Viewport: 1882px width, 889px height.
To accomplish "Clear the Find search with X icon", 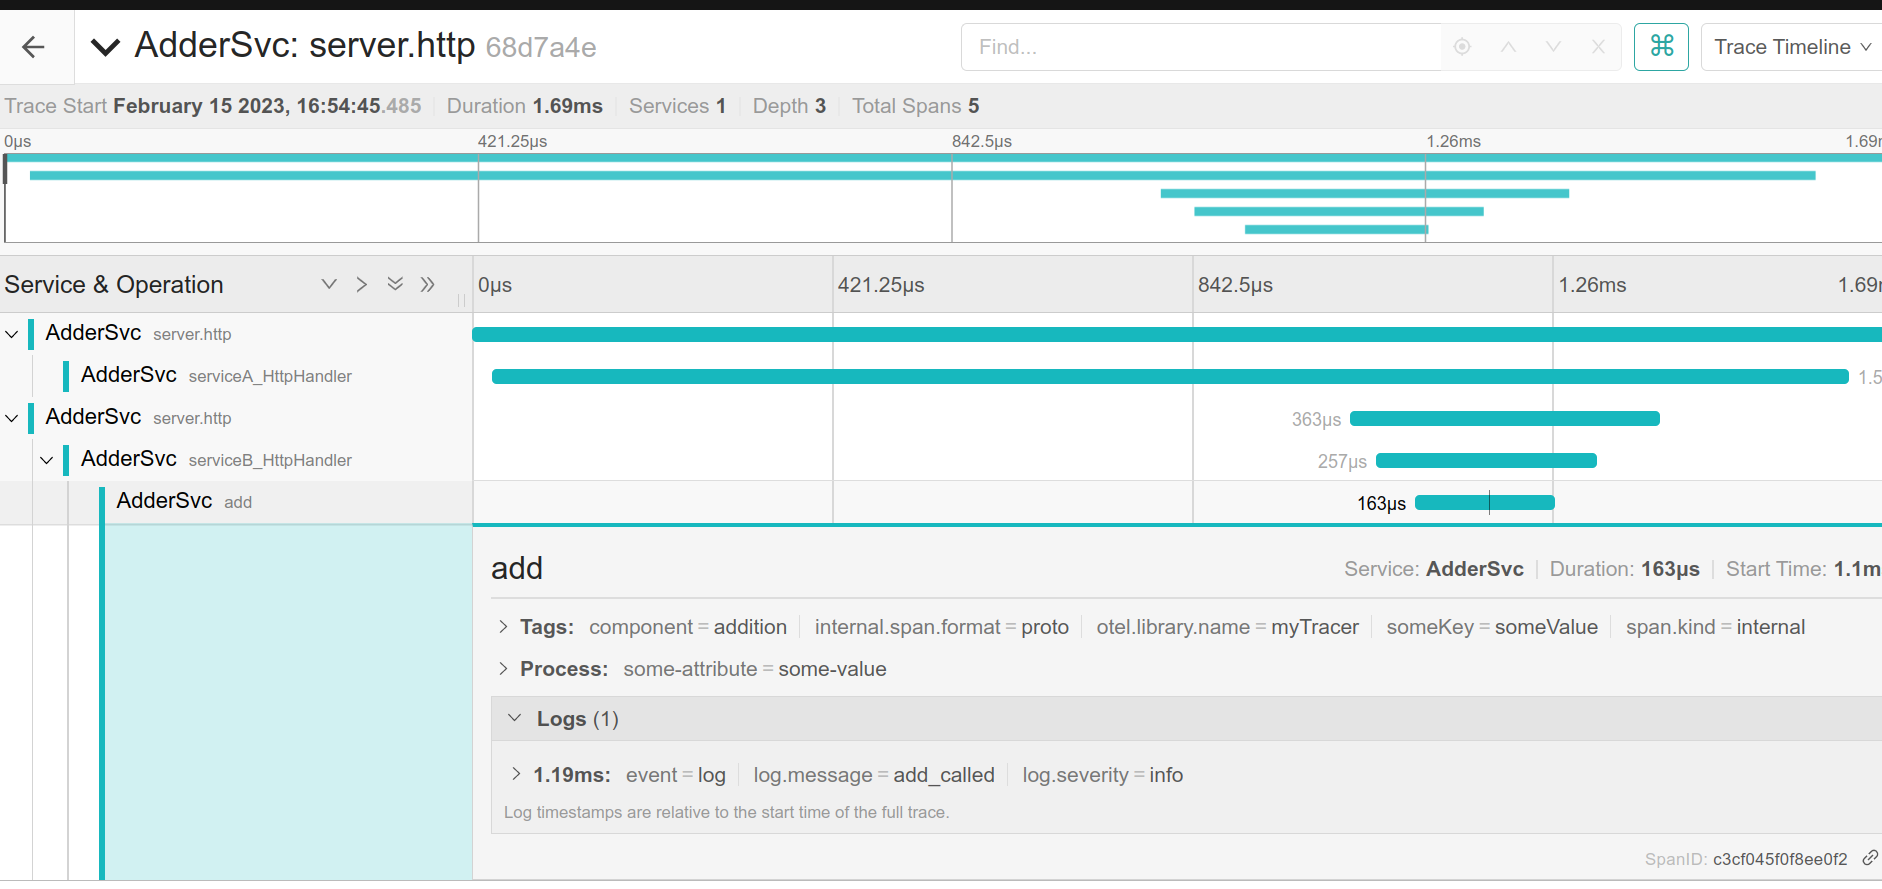I will pyautogui.click(x=1598, y=47).
